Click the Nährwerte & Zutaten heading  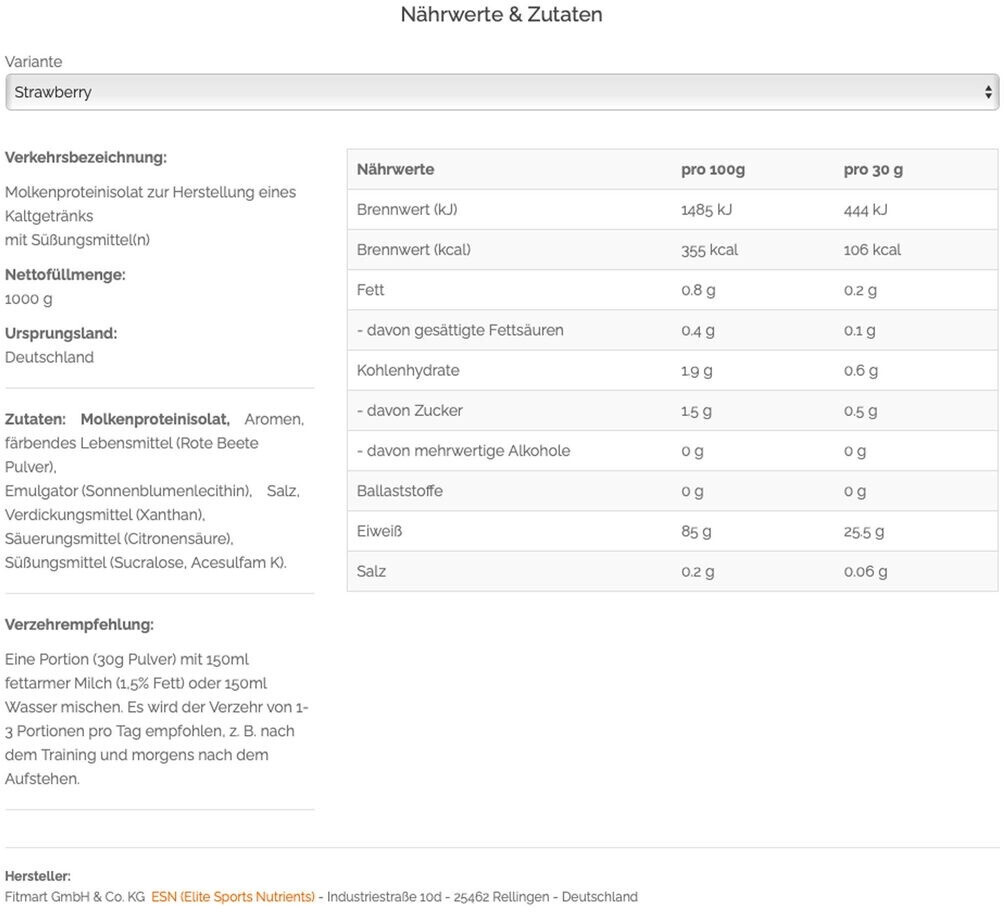tap(501, 15)
